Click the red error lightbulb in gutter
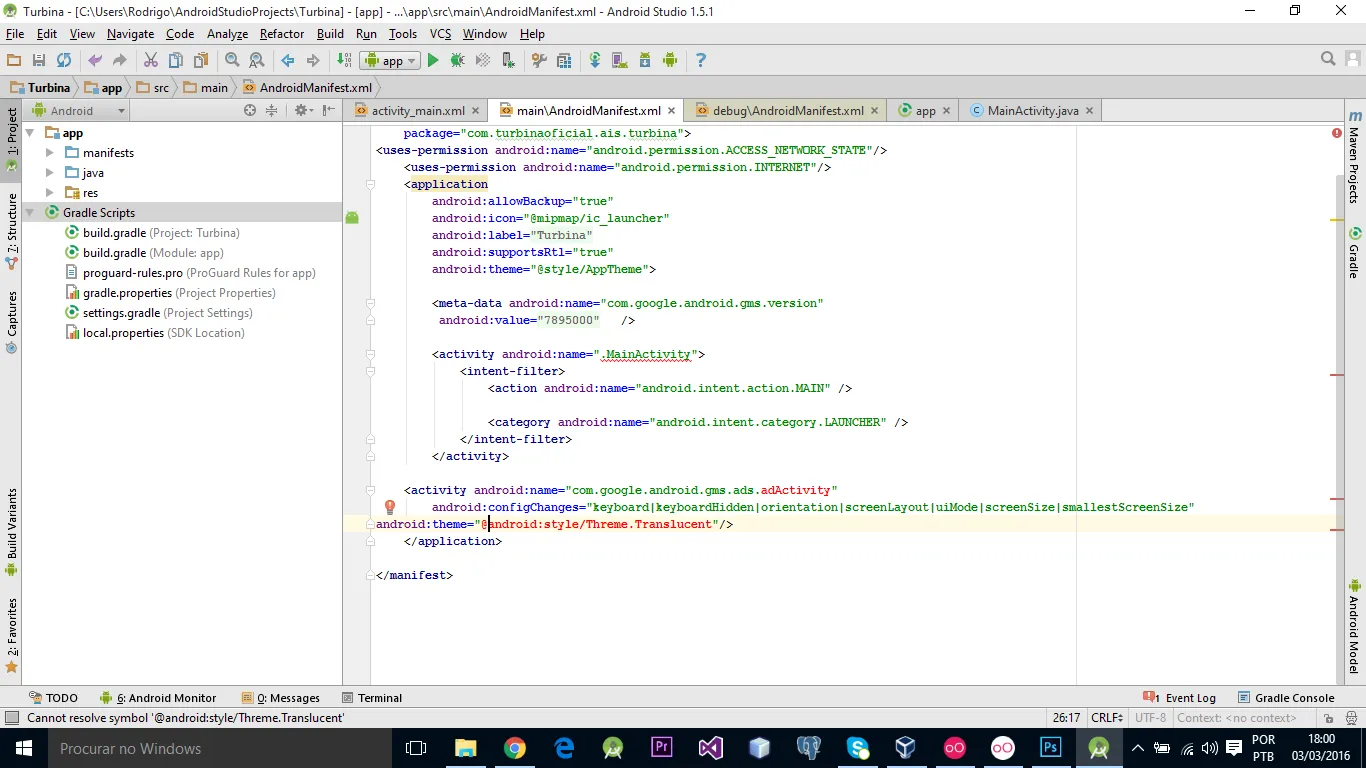The height and width of the screenshot is (768, 1366). tap(390, 508)
